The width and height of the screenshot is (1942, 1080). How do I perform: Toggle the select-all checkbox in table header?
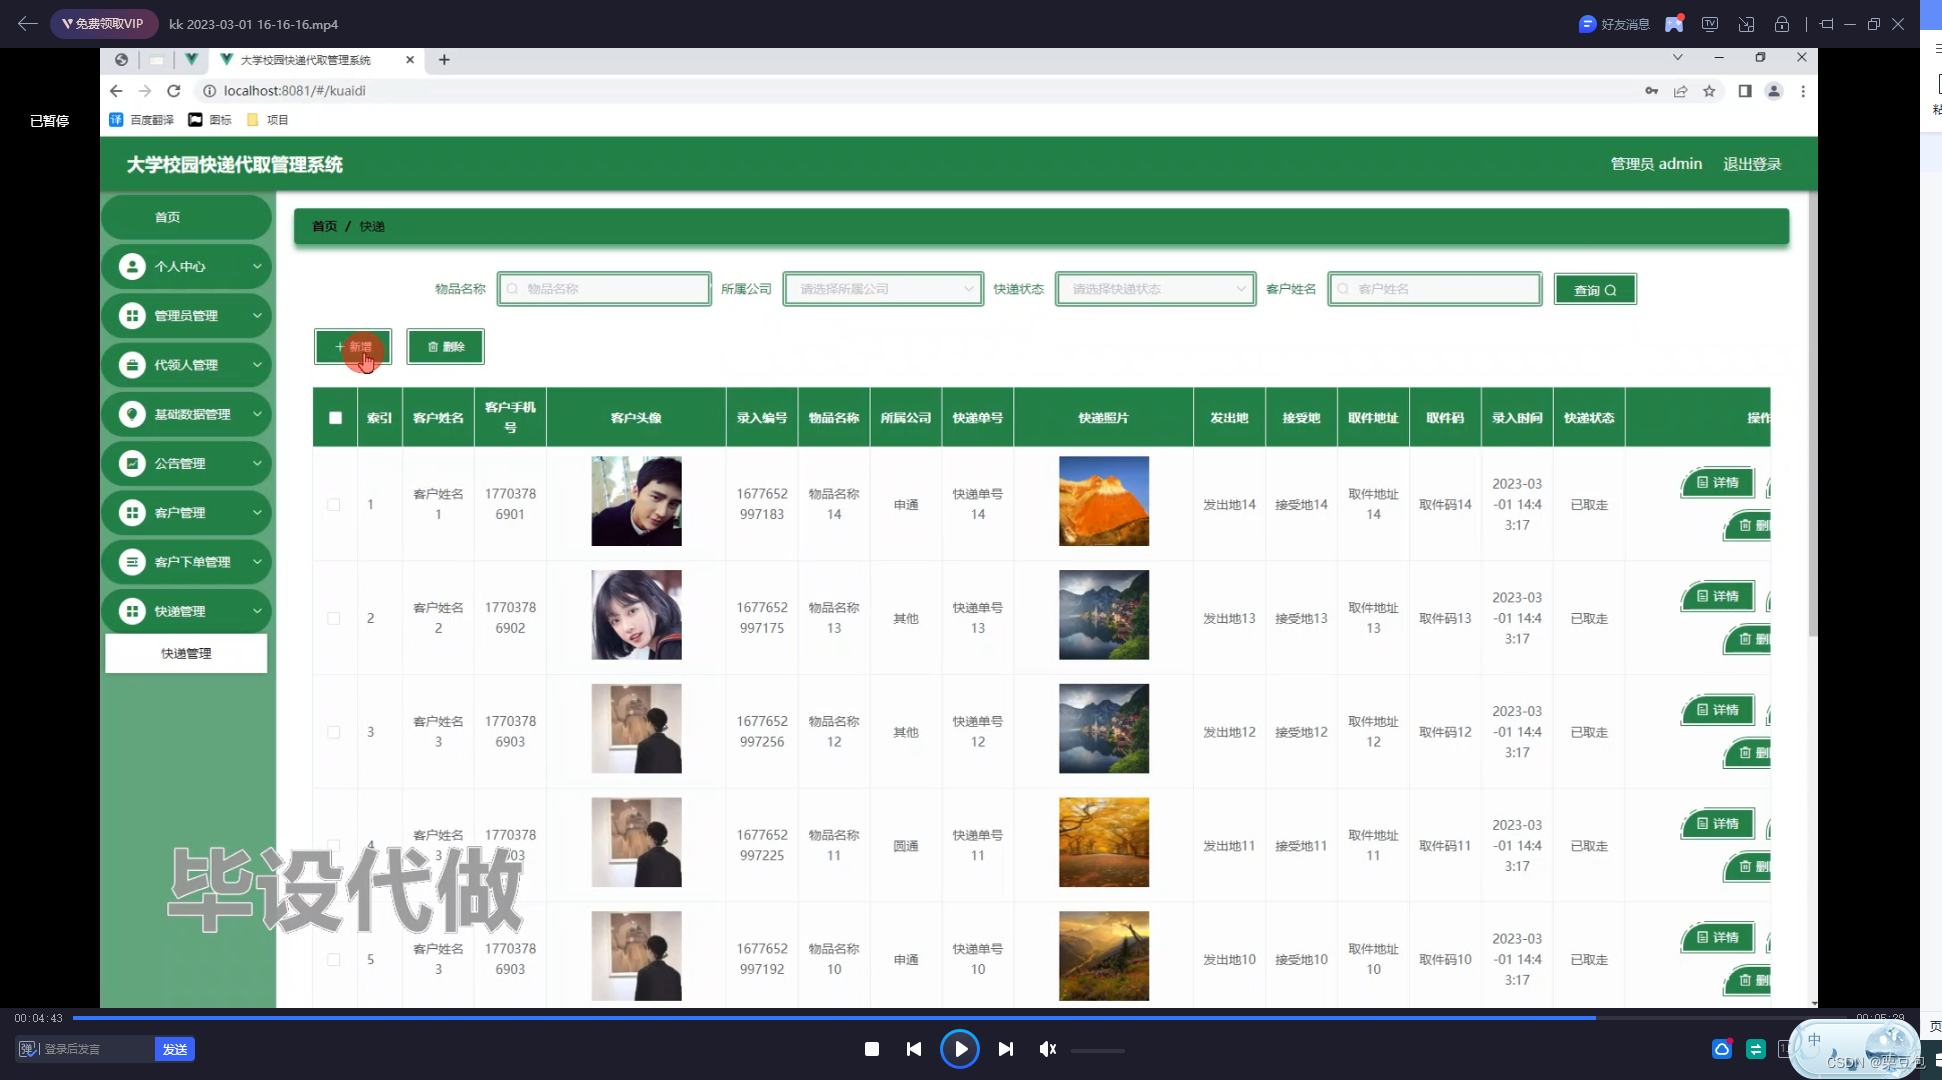tap(335, 418)
